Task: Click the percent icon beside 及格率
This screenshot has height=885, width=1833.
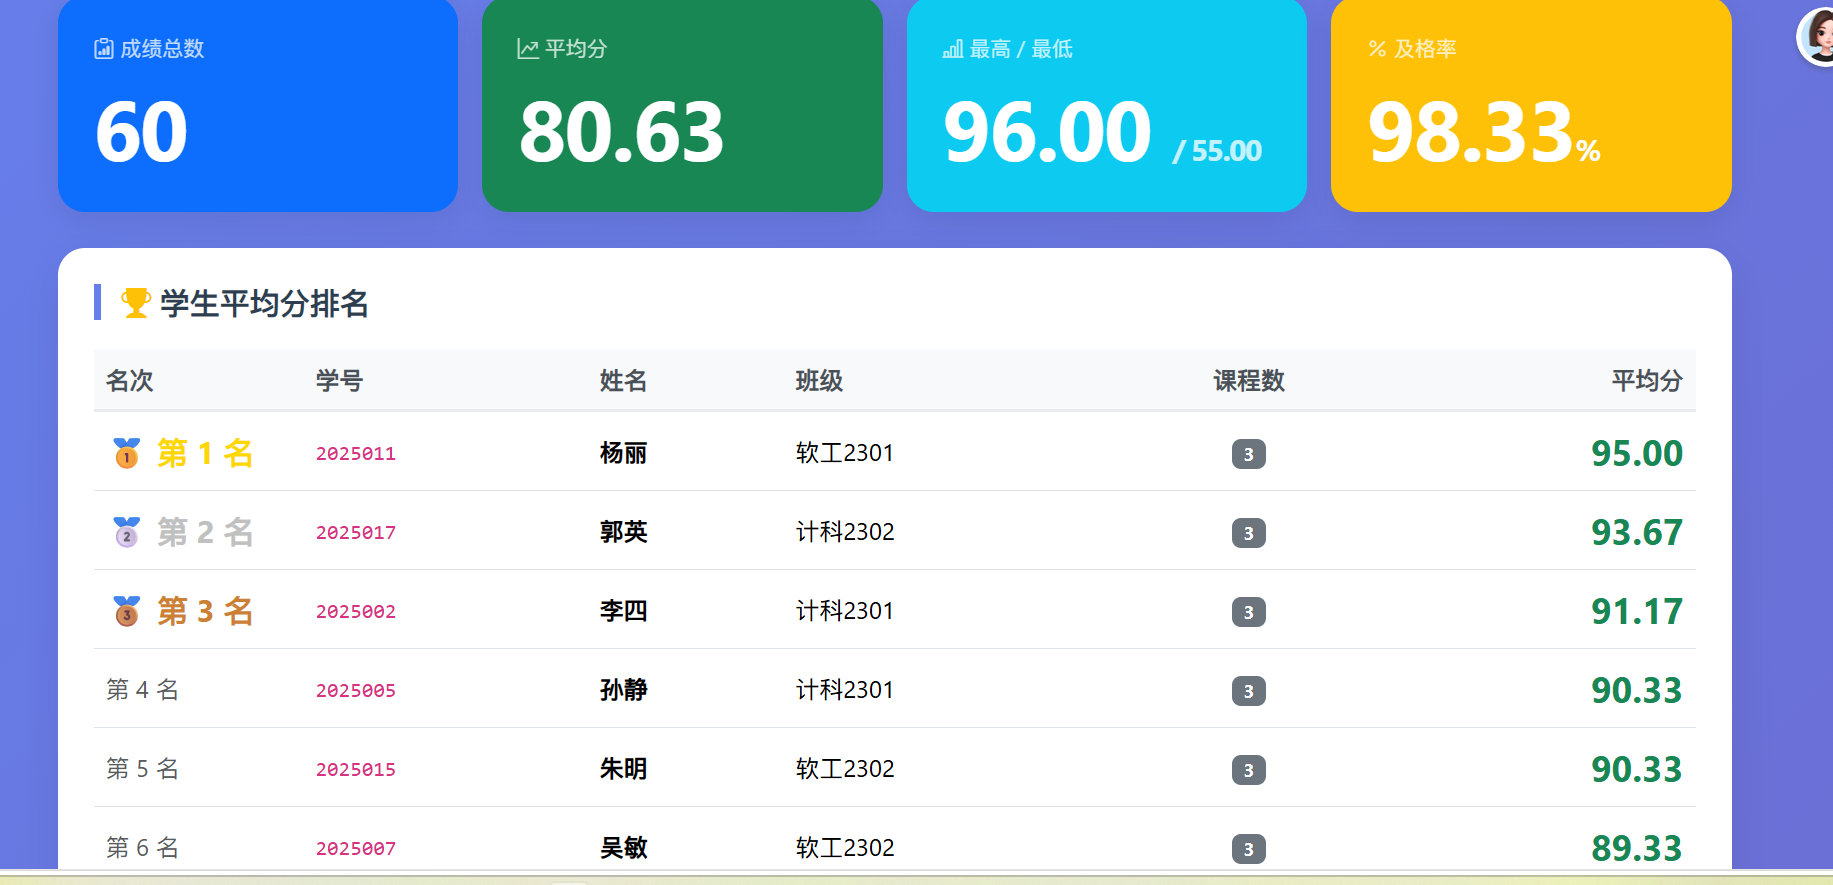Action: [1378, 49]
